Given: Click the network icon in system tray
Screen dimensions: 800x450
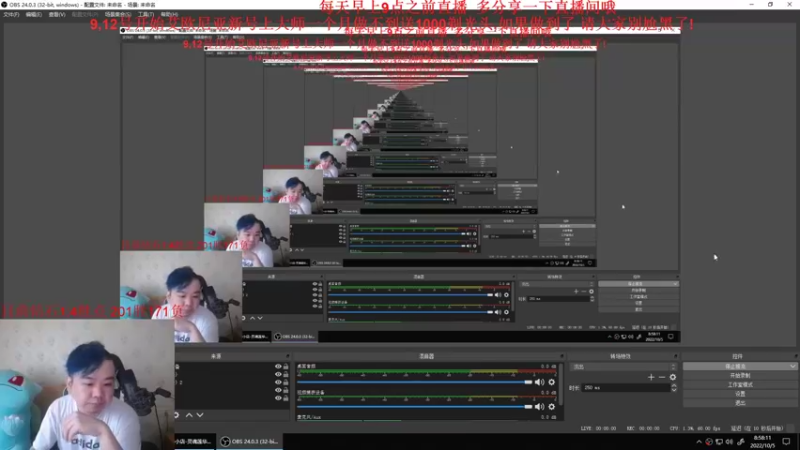Looking at the screenshot, I should [x=719, y=442].
